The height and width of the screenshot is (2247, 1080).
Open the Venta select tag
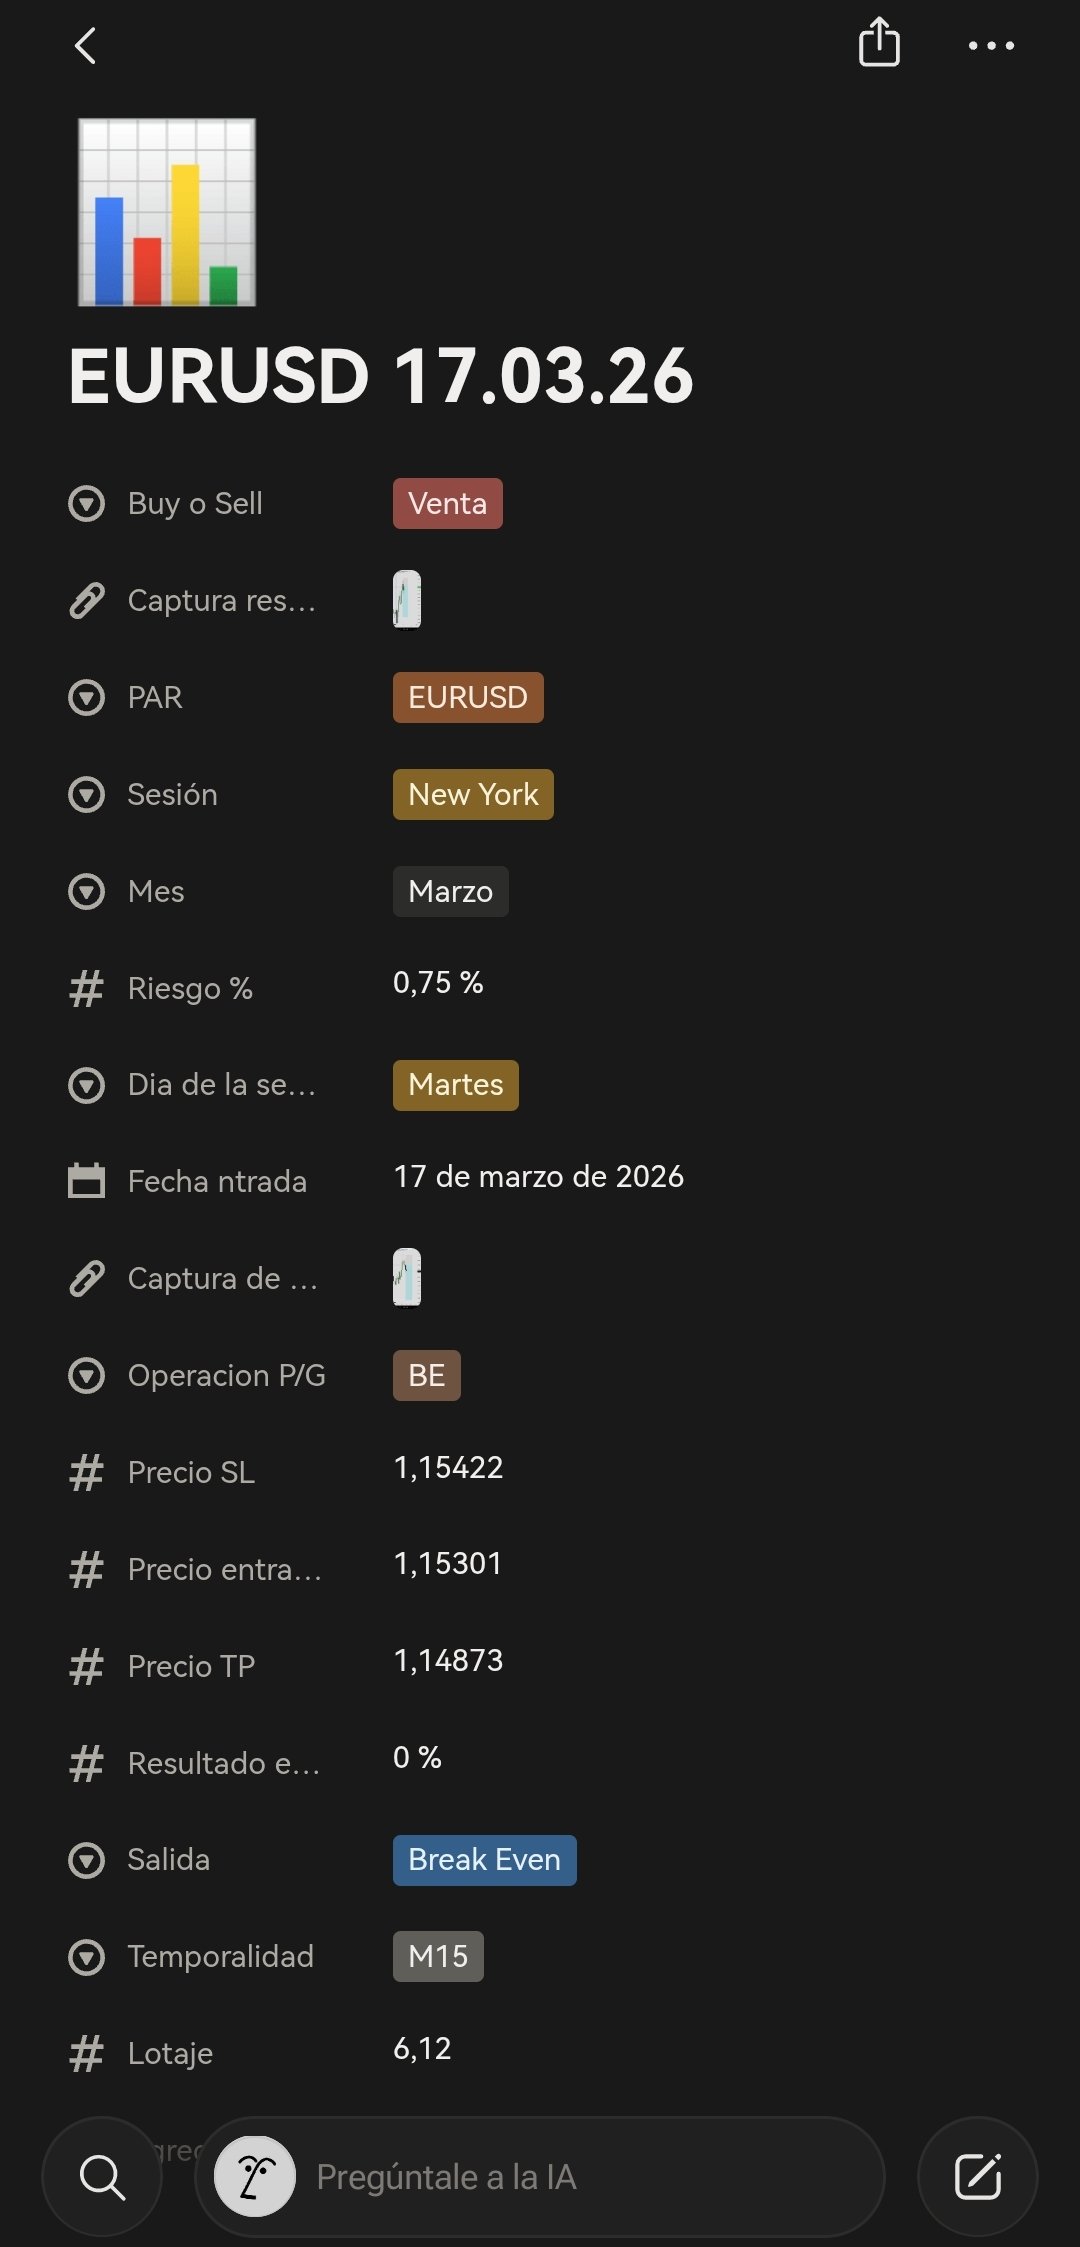[x=447, y=504]
